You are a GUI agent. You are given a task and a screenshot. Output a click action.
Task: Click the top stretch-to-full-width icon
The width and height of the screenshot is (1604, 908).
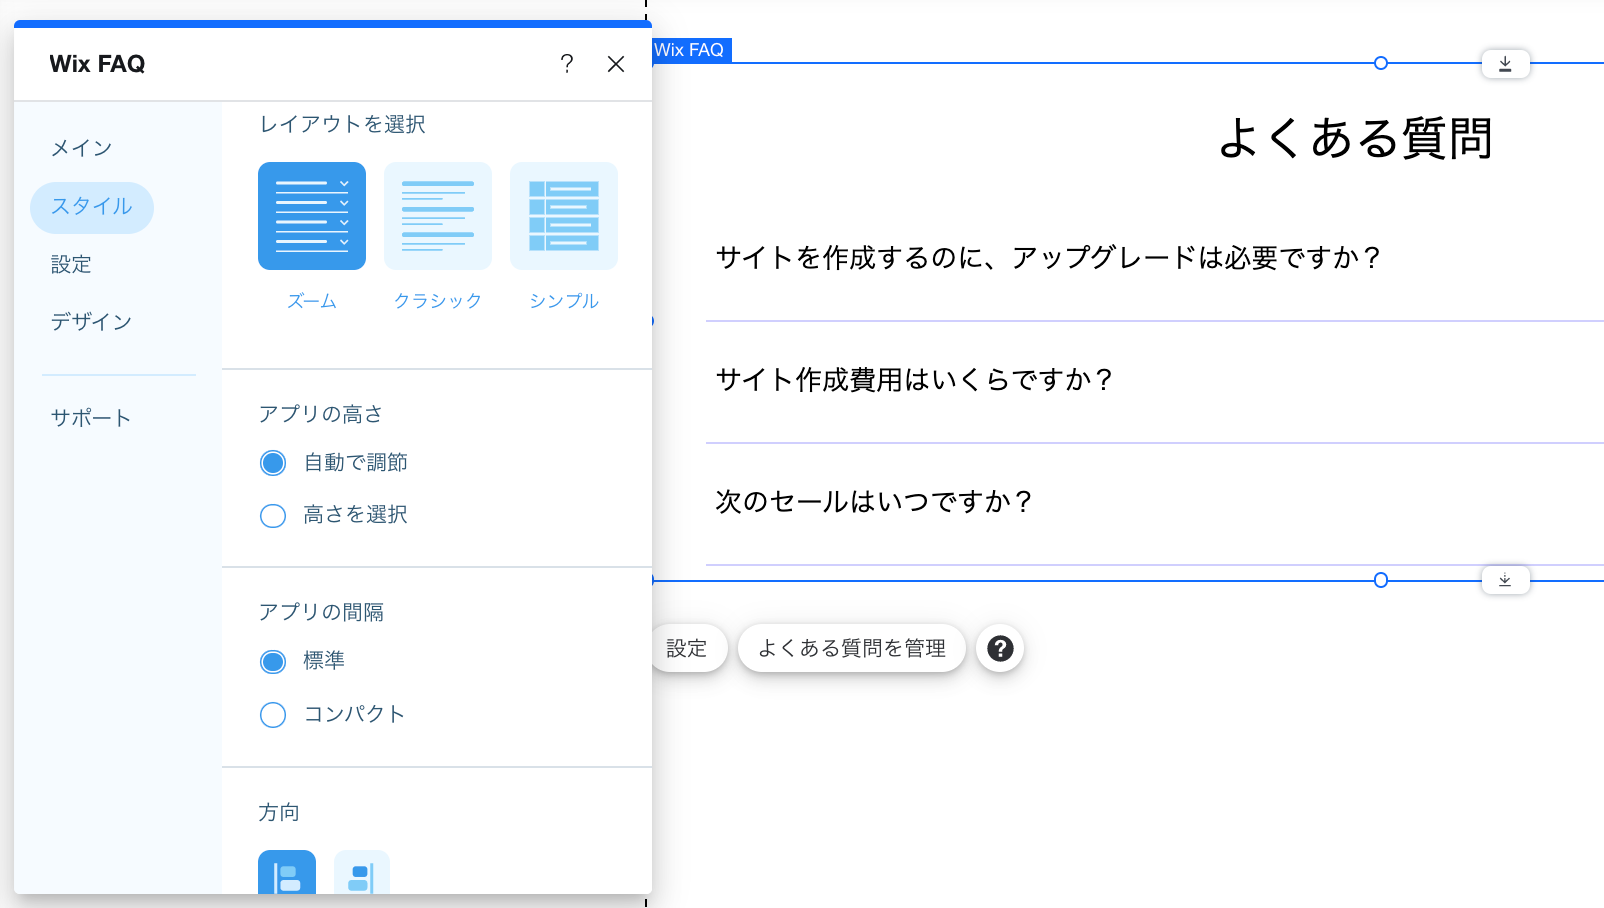1505,62
